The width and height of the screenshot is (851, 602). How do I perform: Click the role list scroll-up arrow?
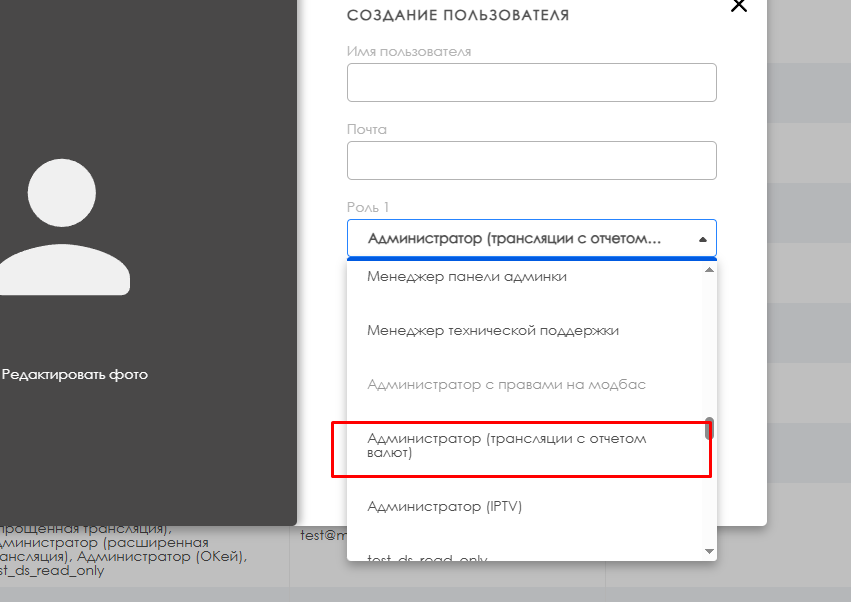coord(710,270)
